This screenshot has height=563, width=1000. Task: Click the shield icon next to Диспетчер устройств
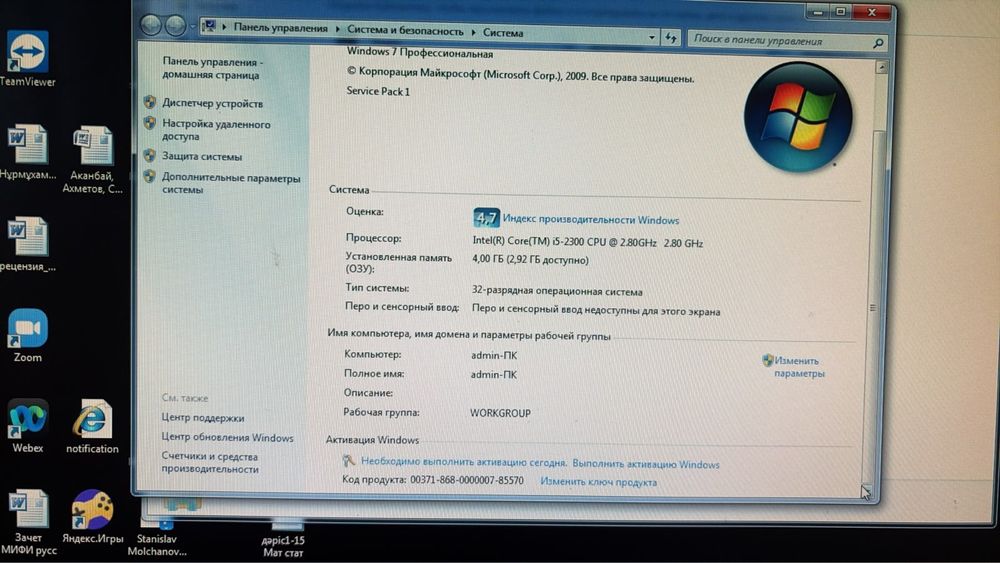click(150, 102)
